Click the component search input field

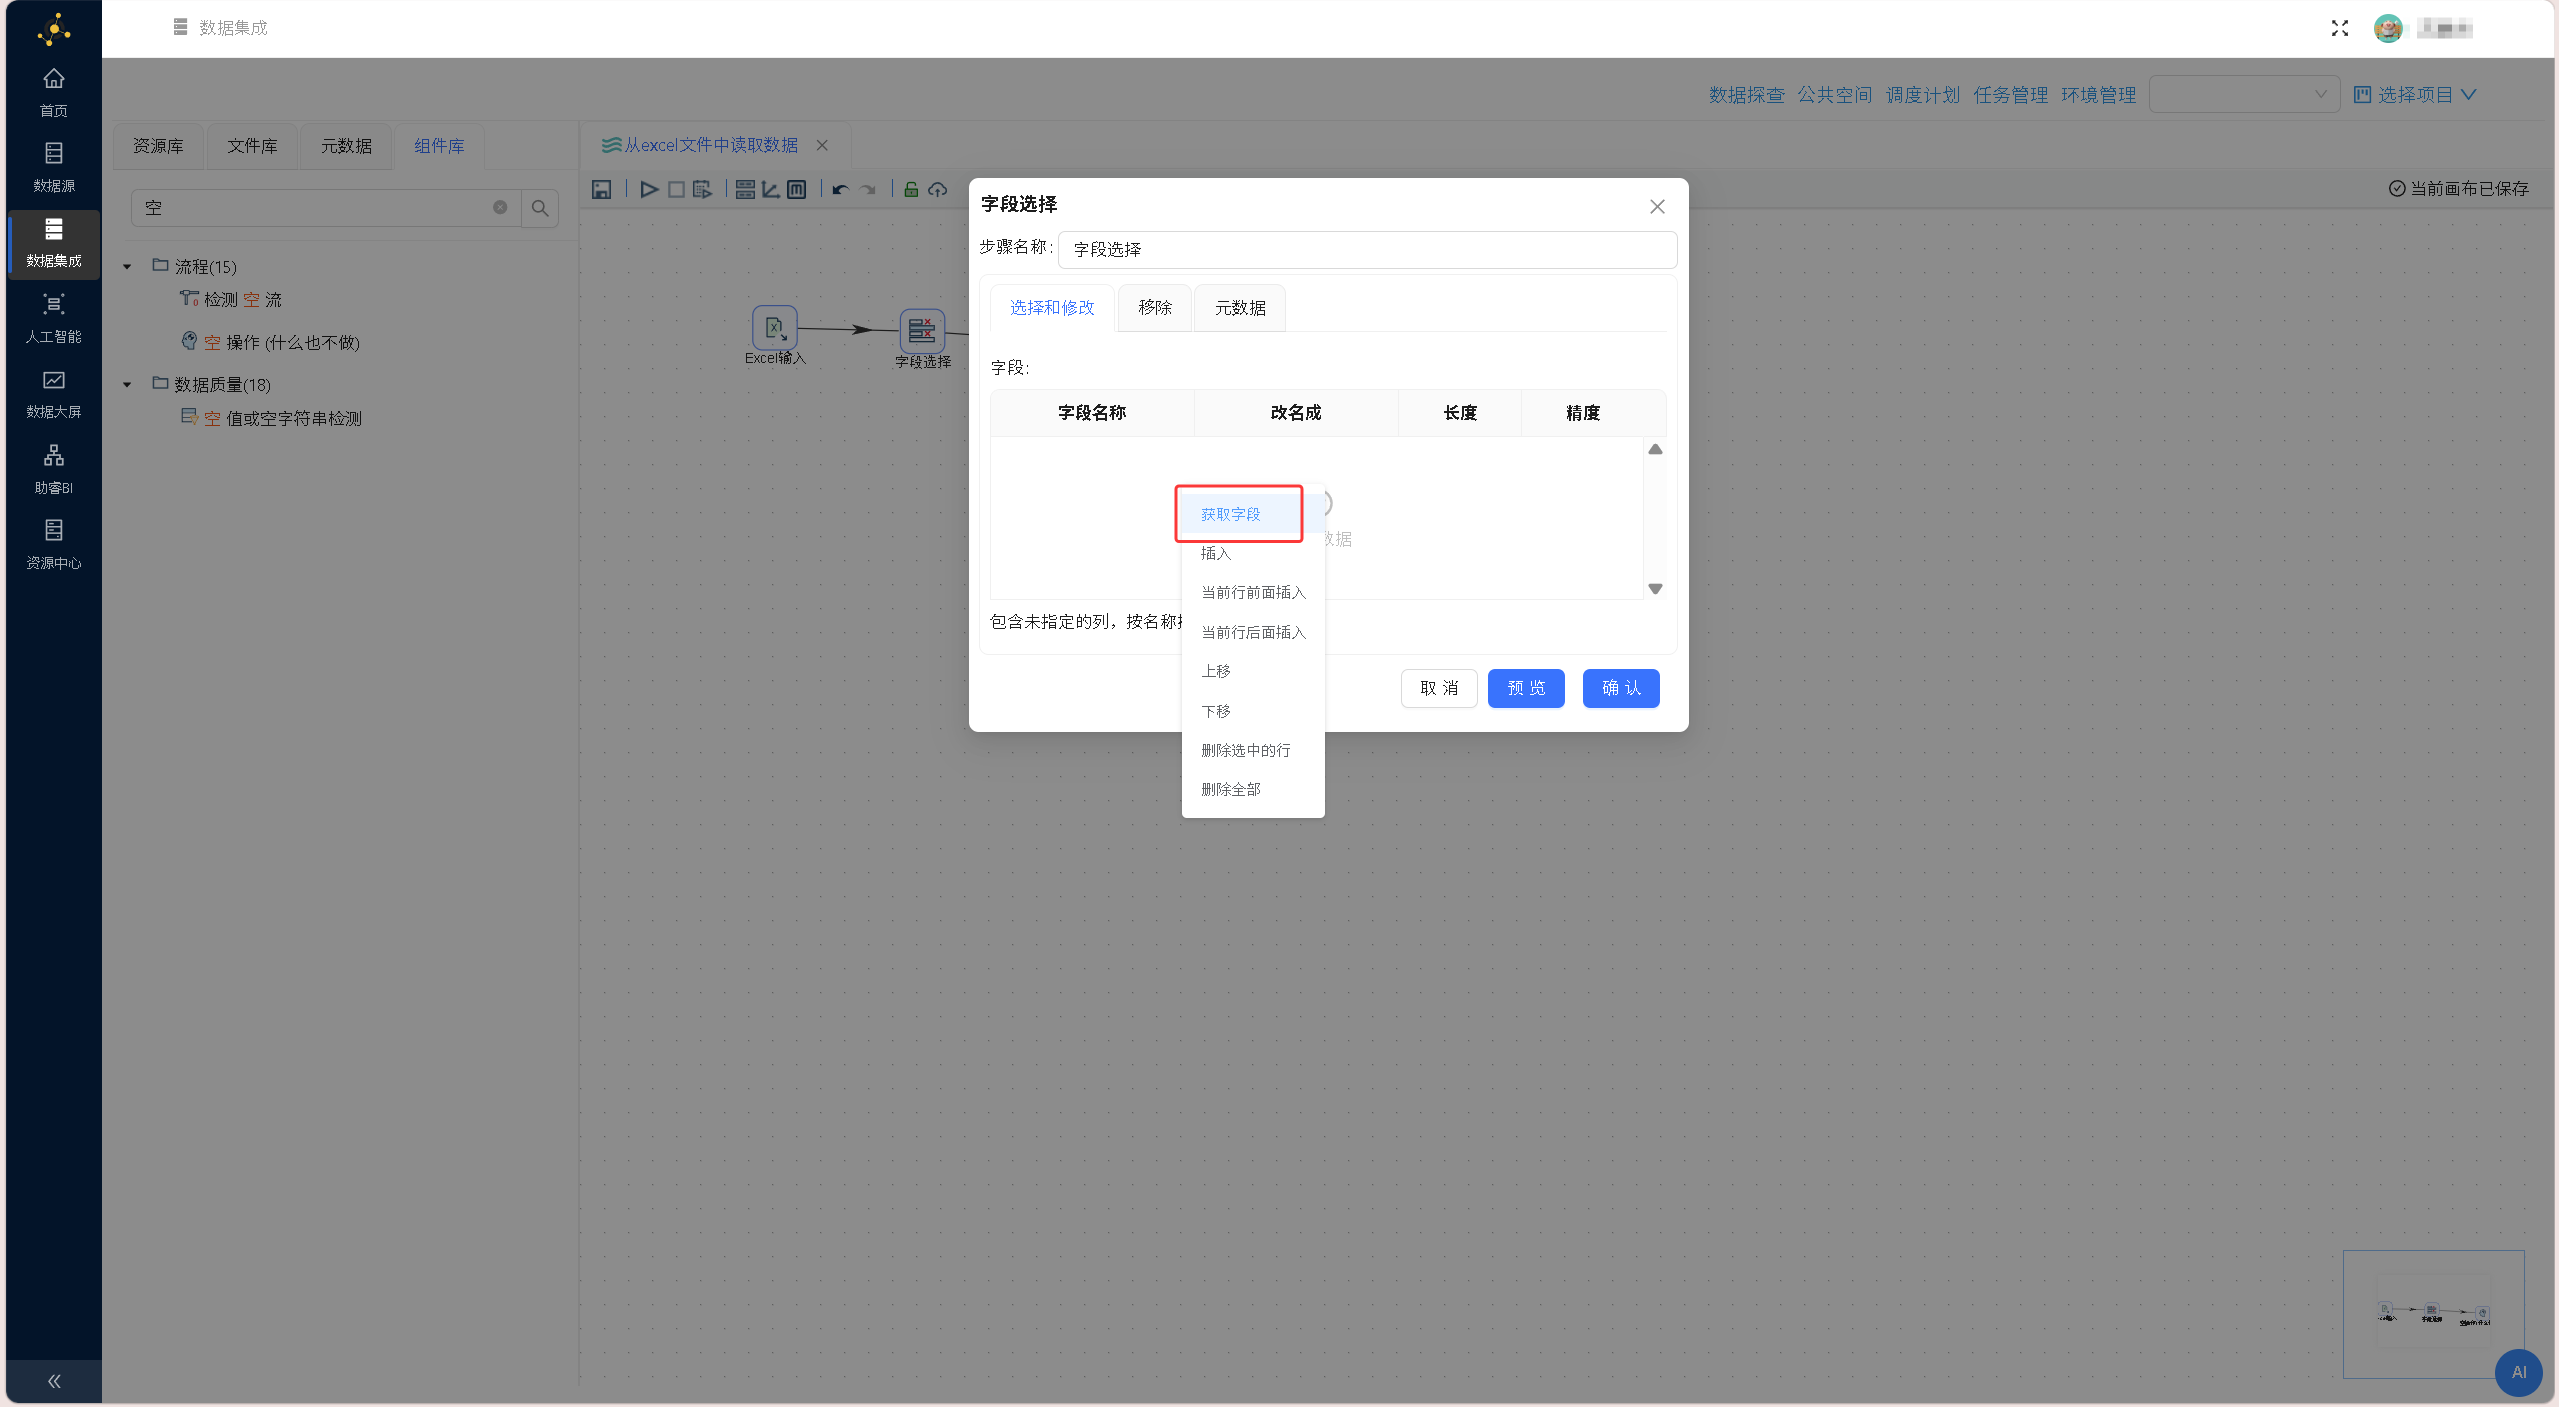[325, 208]
